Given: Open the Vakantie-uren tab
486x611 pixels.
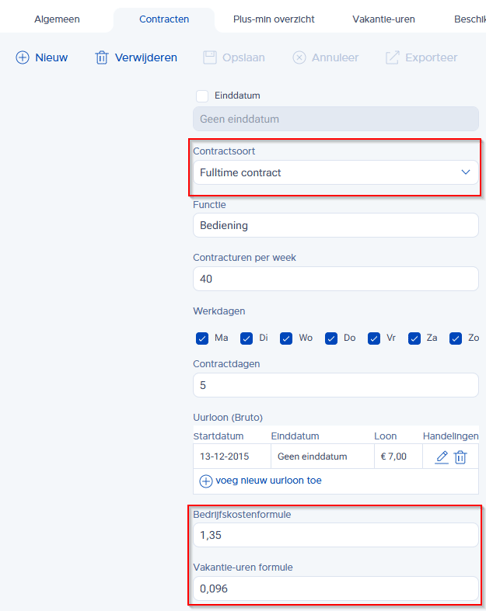Looking at the screenshot, I should click(x=383, y=19).
